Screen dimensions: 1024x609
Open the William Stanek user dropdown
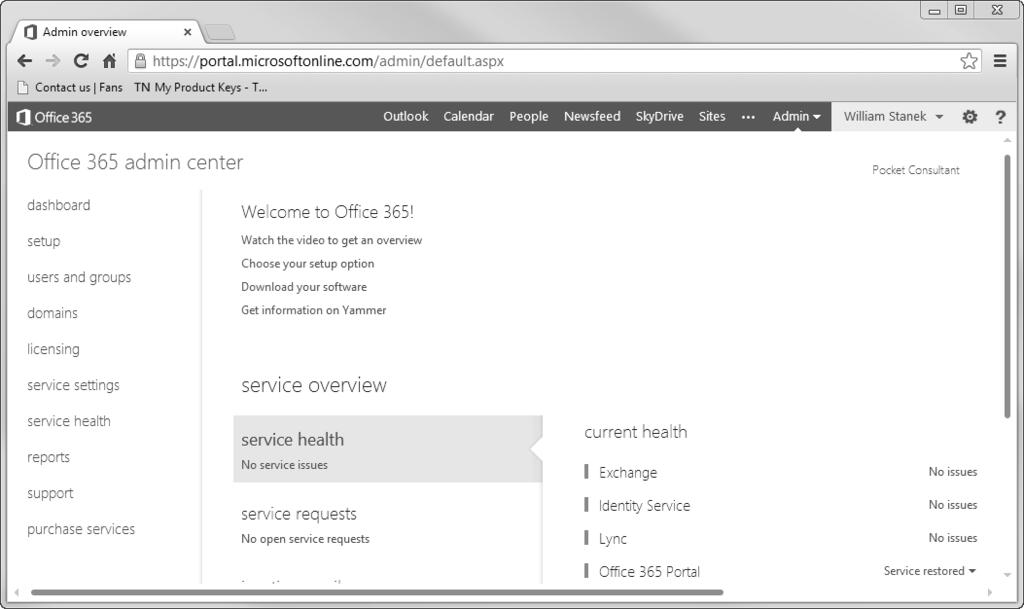pos(893,116)
